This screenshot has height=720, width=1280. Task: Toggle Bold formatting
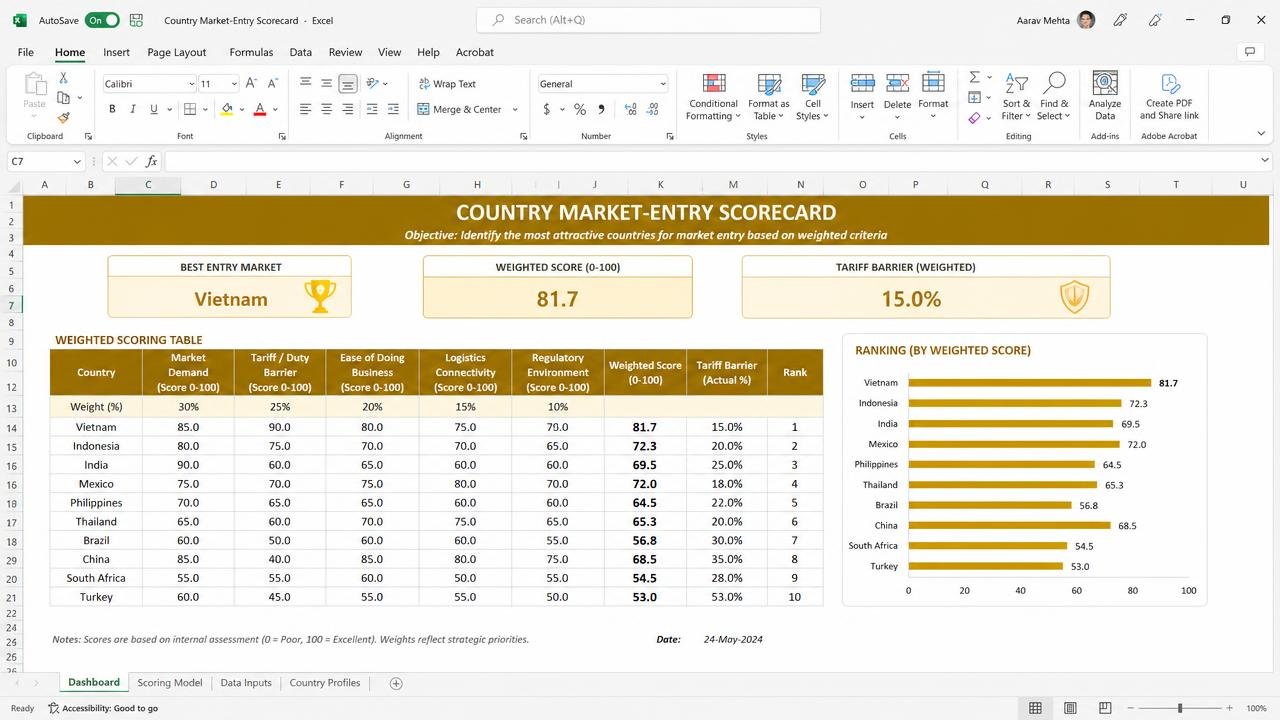pos(112,109)
